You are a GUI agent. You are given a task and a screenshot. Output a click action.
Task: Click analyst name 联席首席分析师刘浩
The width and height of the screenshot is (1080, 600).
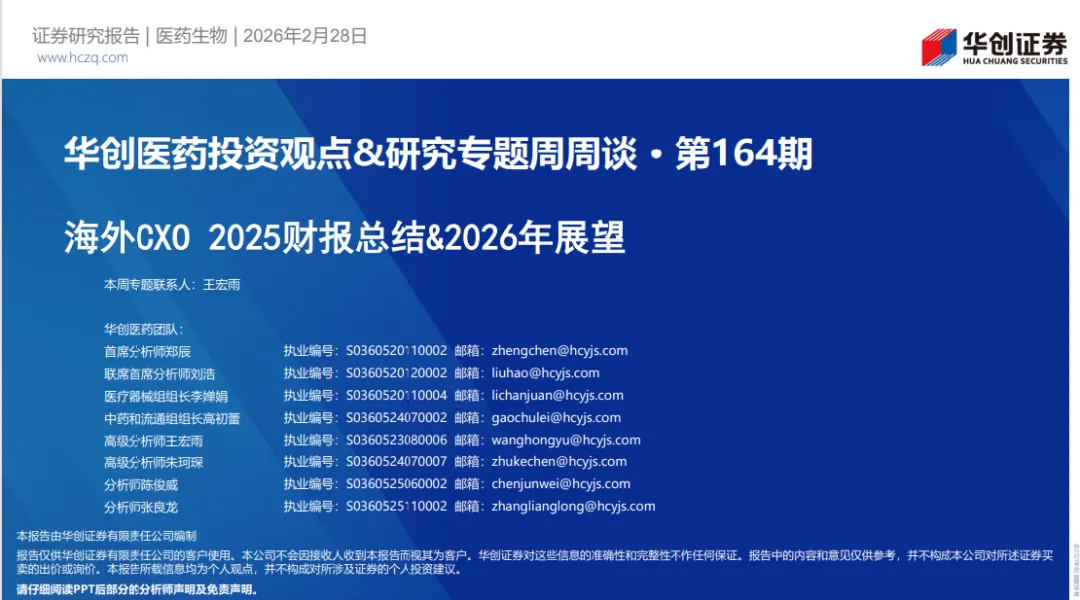(x=160, y=373)
